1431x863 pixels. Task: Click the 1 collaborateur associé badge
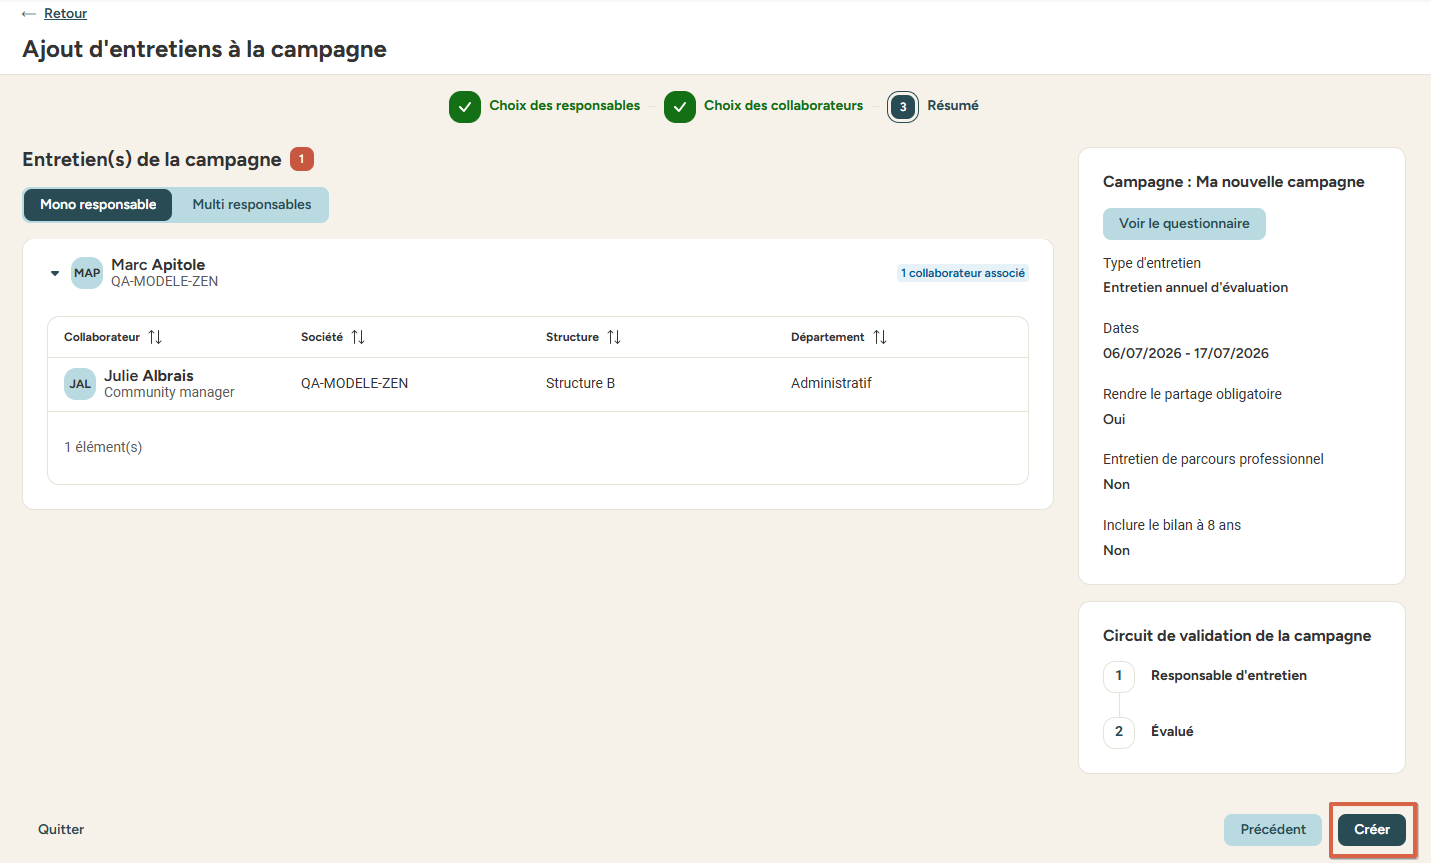(963, 273)
